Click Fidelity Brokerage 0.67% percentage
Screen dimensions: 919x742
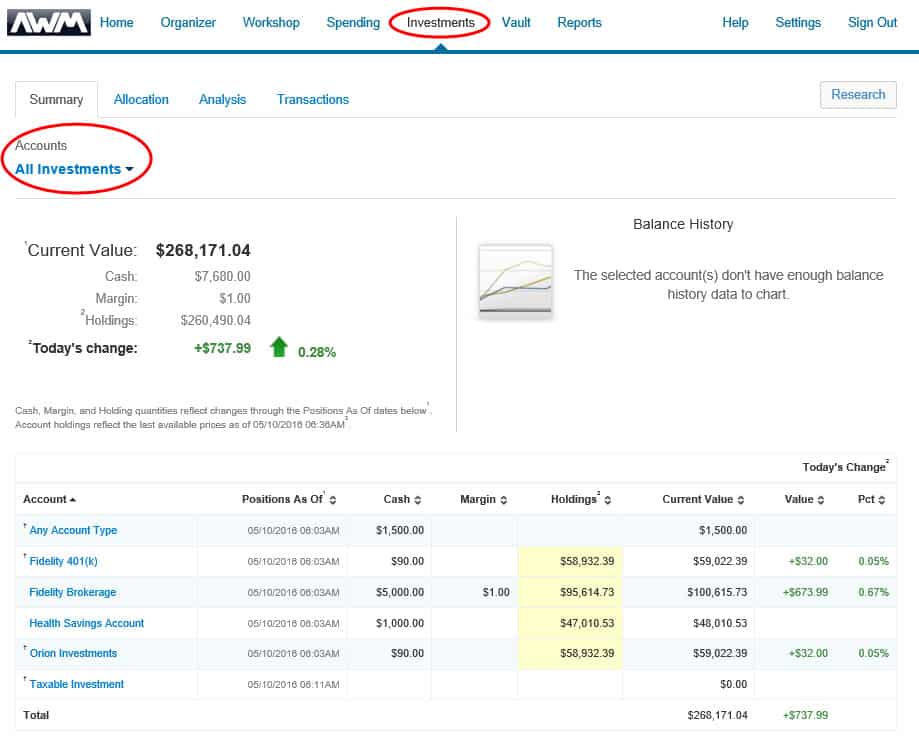pos(873,593)
